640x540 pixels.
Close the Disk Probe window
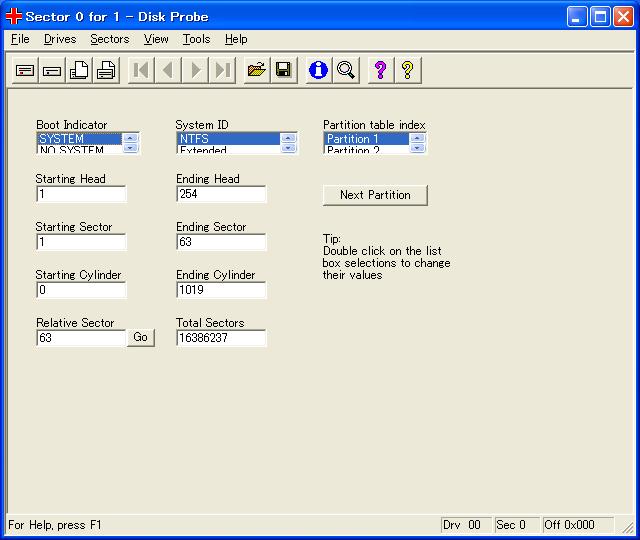coord(624,17)
